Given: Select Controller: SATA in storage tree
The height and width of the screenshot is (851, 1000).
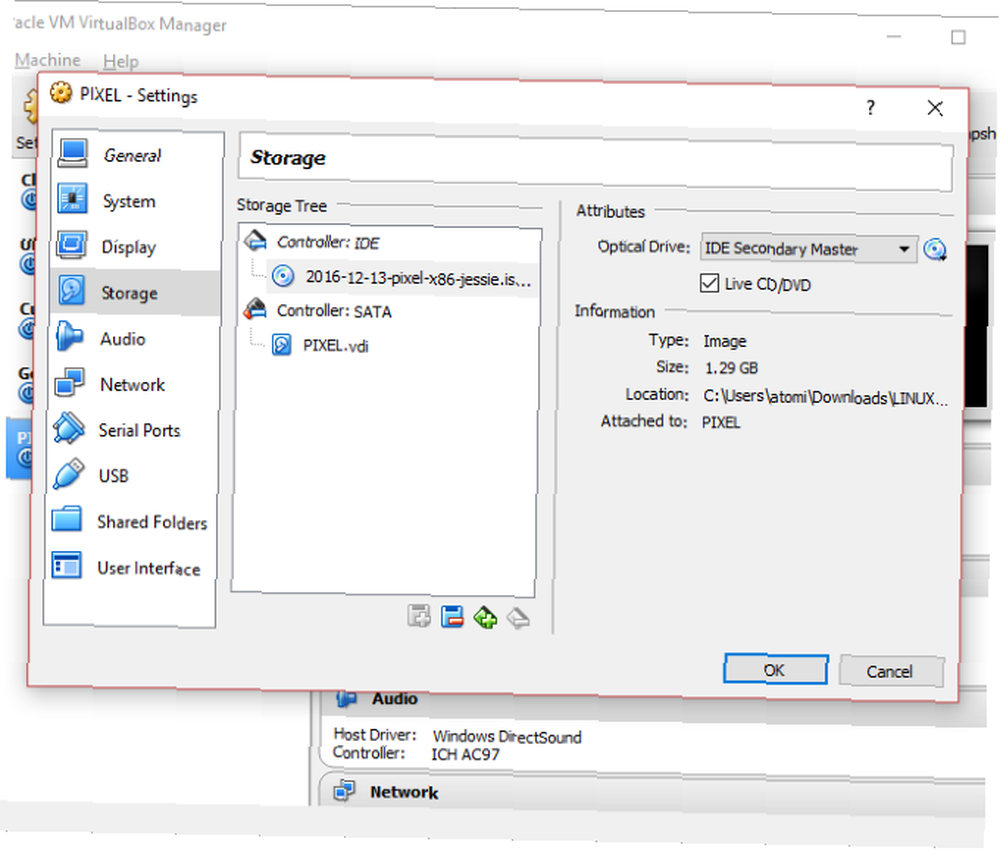Looking at the screenshot, I should [x=389, y=311].
